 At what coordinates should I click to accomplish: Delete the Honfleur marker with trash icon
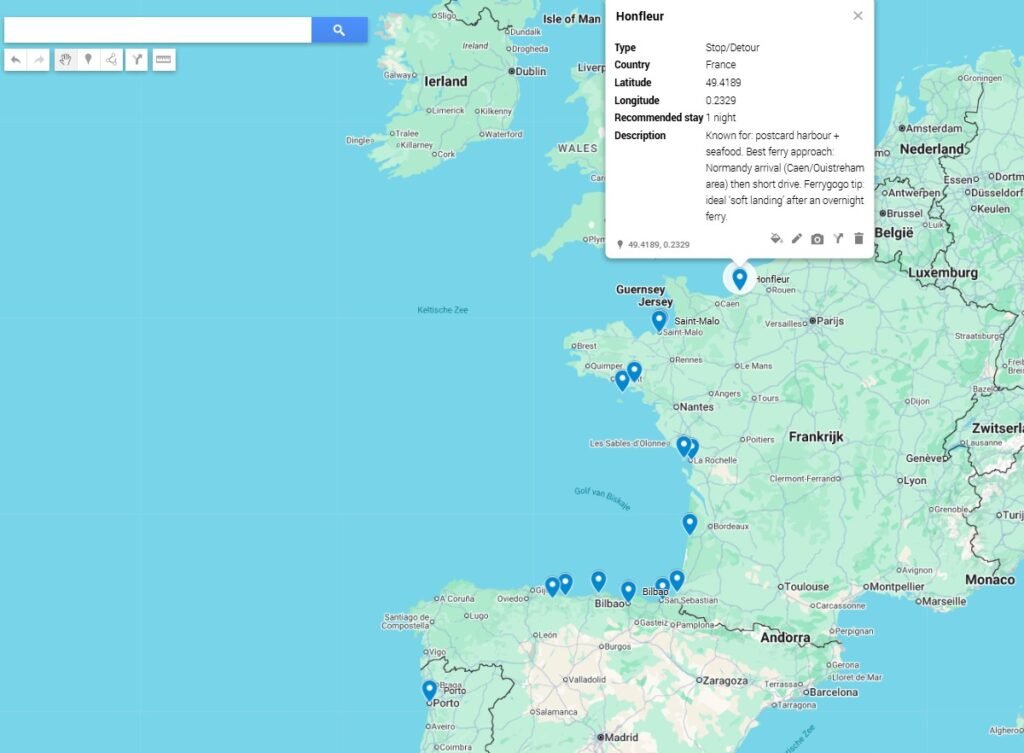pos(858,239)
